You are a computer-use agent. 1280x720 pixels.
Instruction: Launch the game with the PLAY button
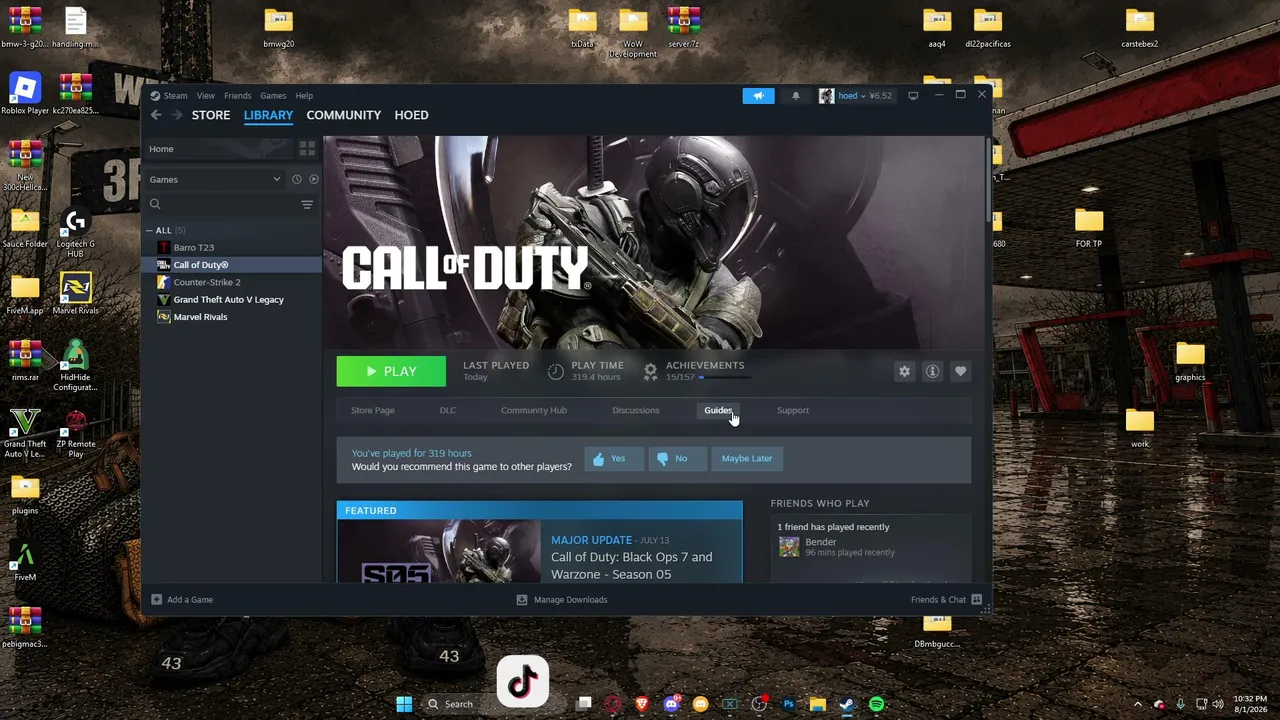click(x=391, y=372)
